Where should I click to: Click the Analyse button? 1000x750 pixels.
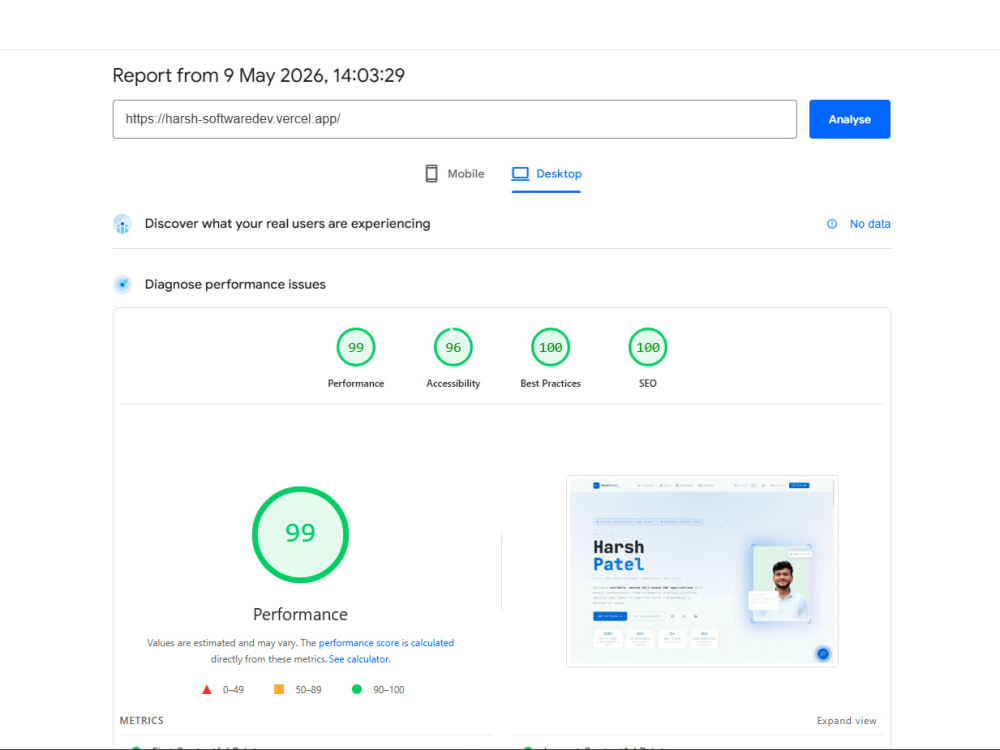(849, 119)
